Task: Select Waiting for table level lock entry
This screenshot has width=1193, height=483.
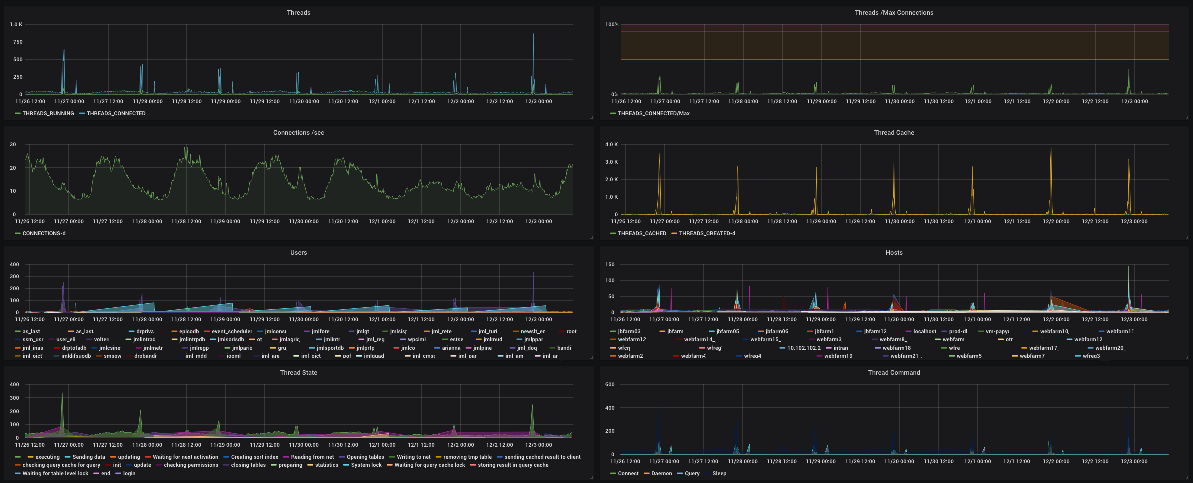Action: pyautogui.click(x=56, y=473)
